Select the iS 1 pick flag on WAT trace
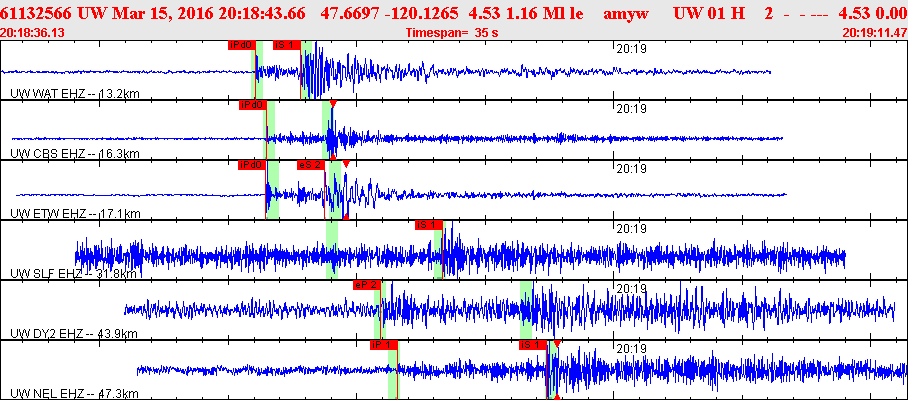This screenshot has width=908, height=400. pos(286,45)
